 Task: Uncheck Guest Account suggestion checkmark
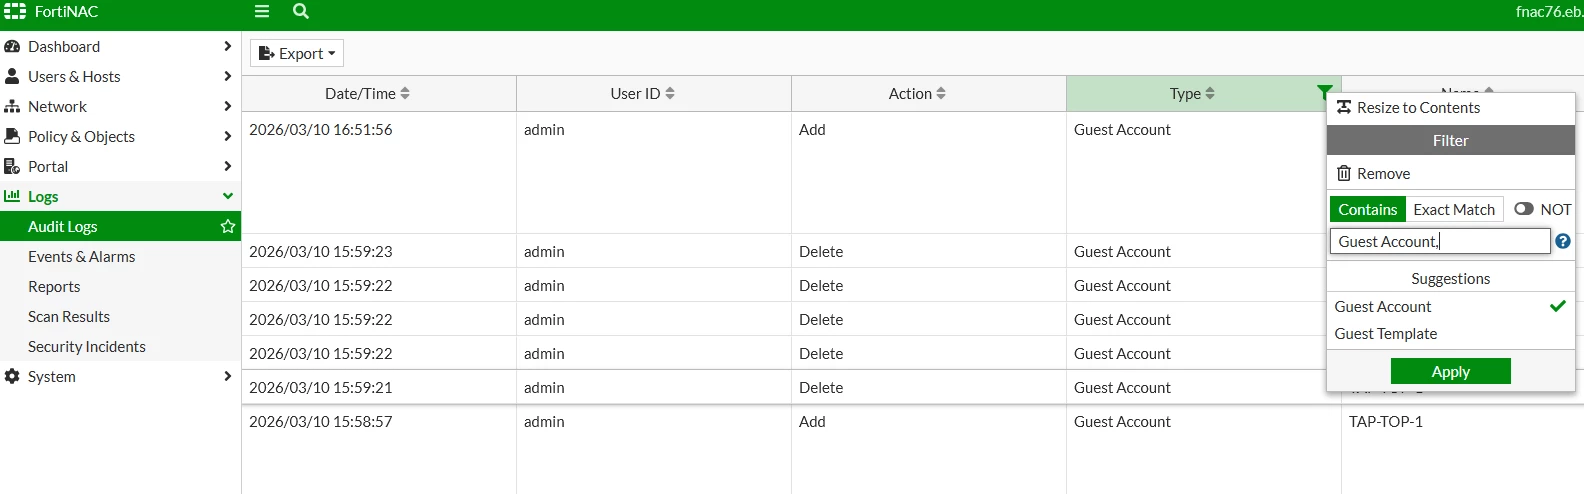click(x=1557, y=306)
